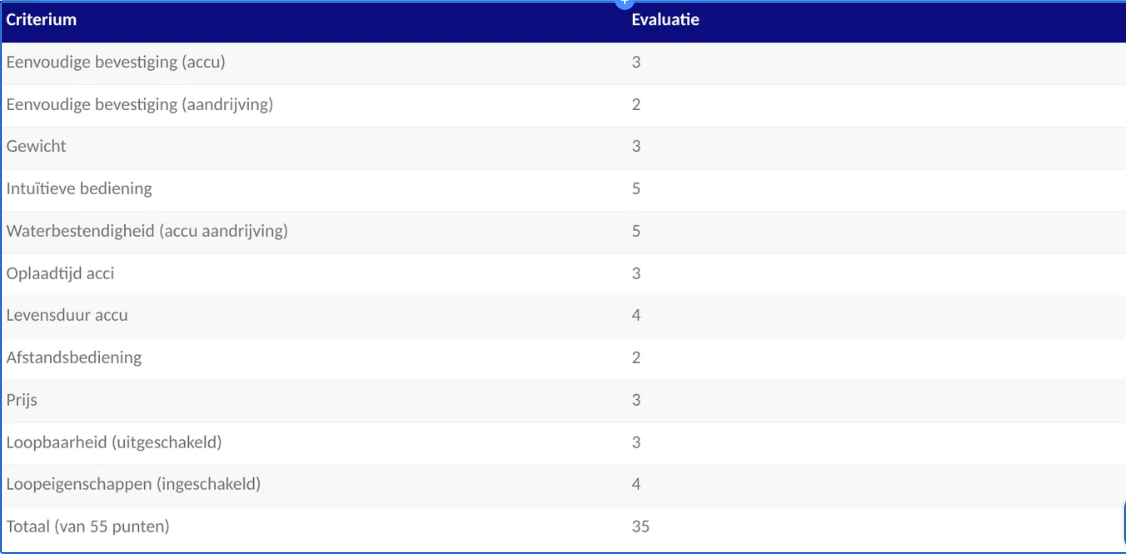Click the Loopbaarheid (uitgeschakeld) cell
Viewport: 1126px width, 559px height.
click(x=114, y=442)
